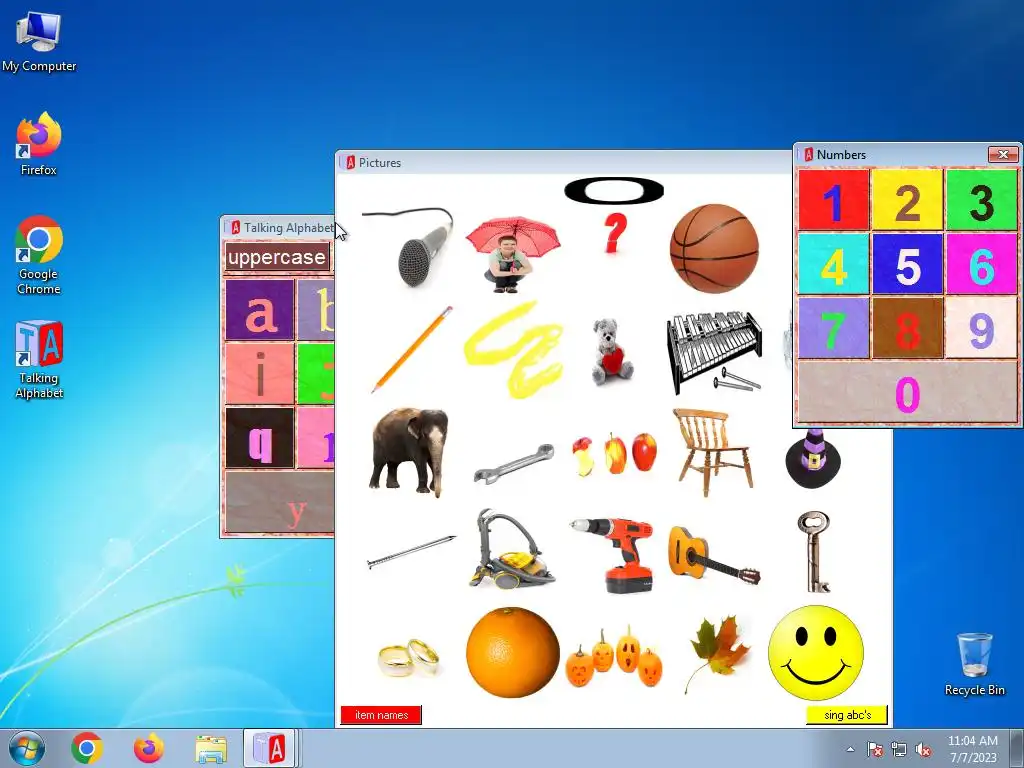Click the guitar picture

tap(714, 555)
